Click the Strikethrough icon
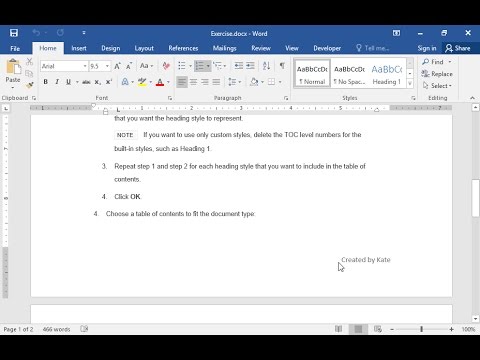 coord(86,82)
